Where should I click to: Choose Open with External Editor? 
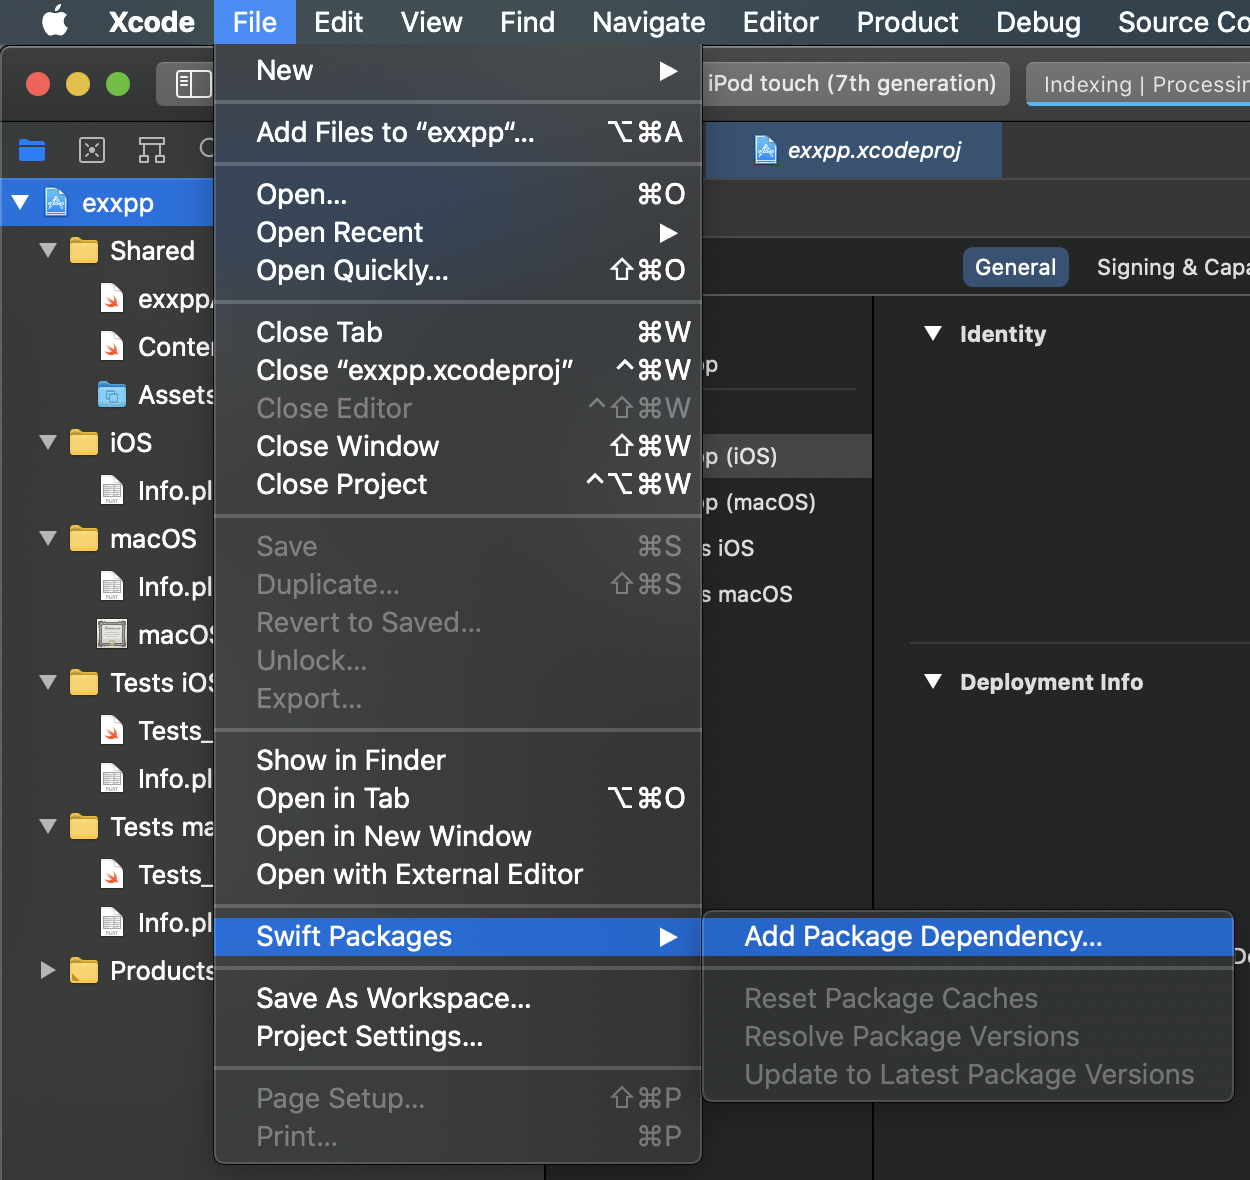[458, 874]
